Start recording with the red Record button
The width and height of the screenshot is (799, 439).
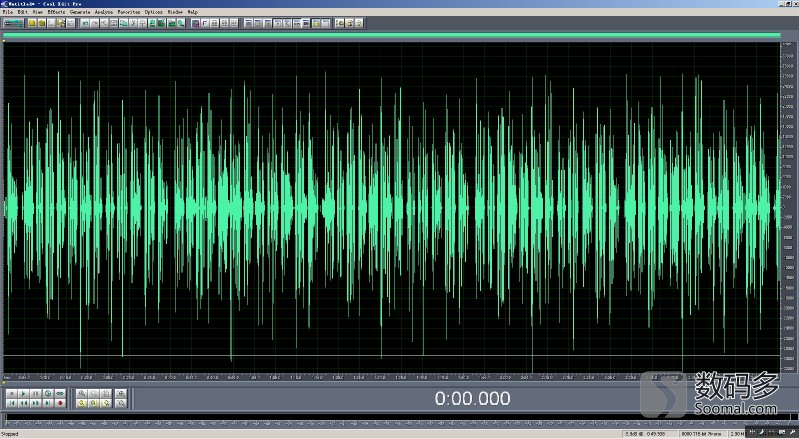point(60,403)
